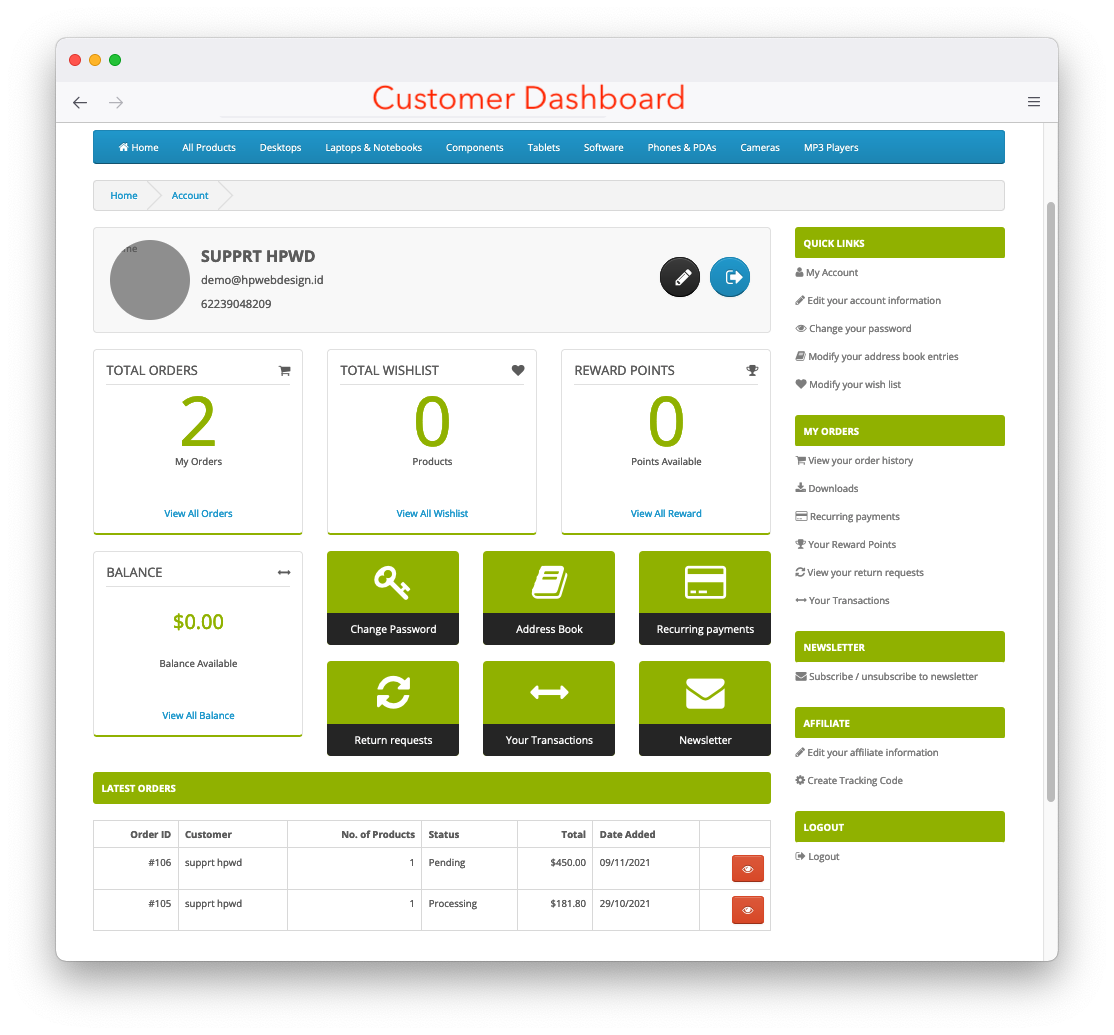Click the heart icon on Total Wishlist card
1114x1035 pixels.
pos(518,370)
